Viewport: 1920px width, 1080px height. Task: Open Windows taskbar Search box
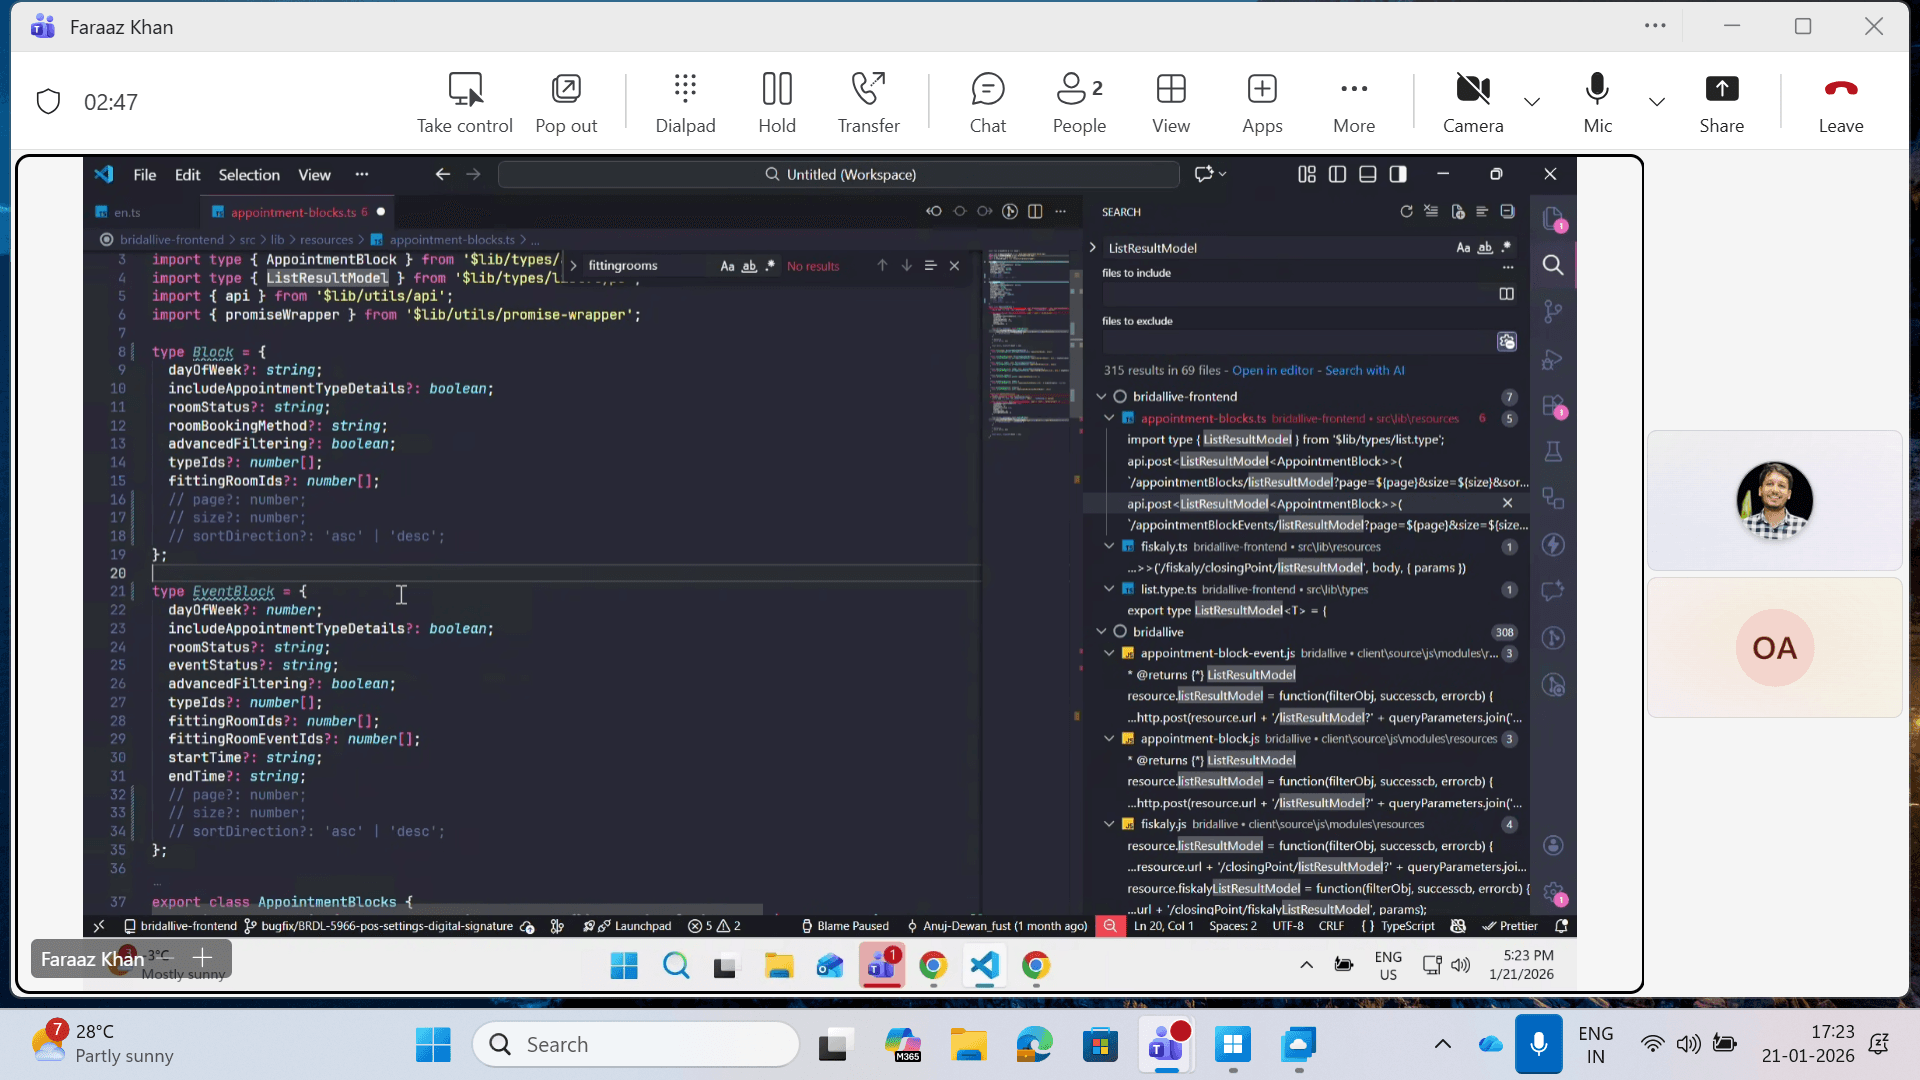click(x=636, y=1045)
